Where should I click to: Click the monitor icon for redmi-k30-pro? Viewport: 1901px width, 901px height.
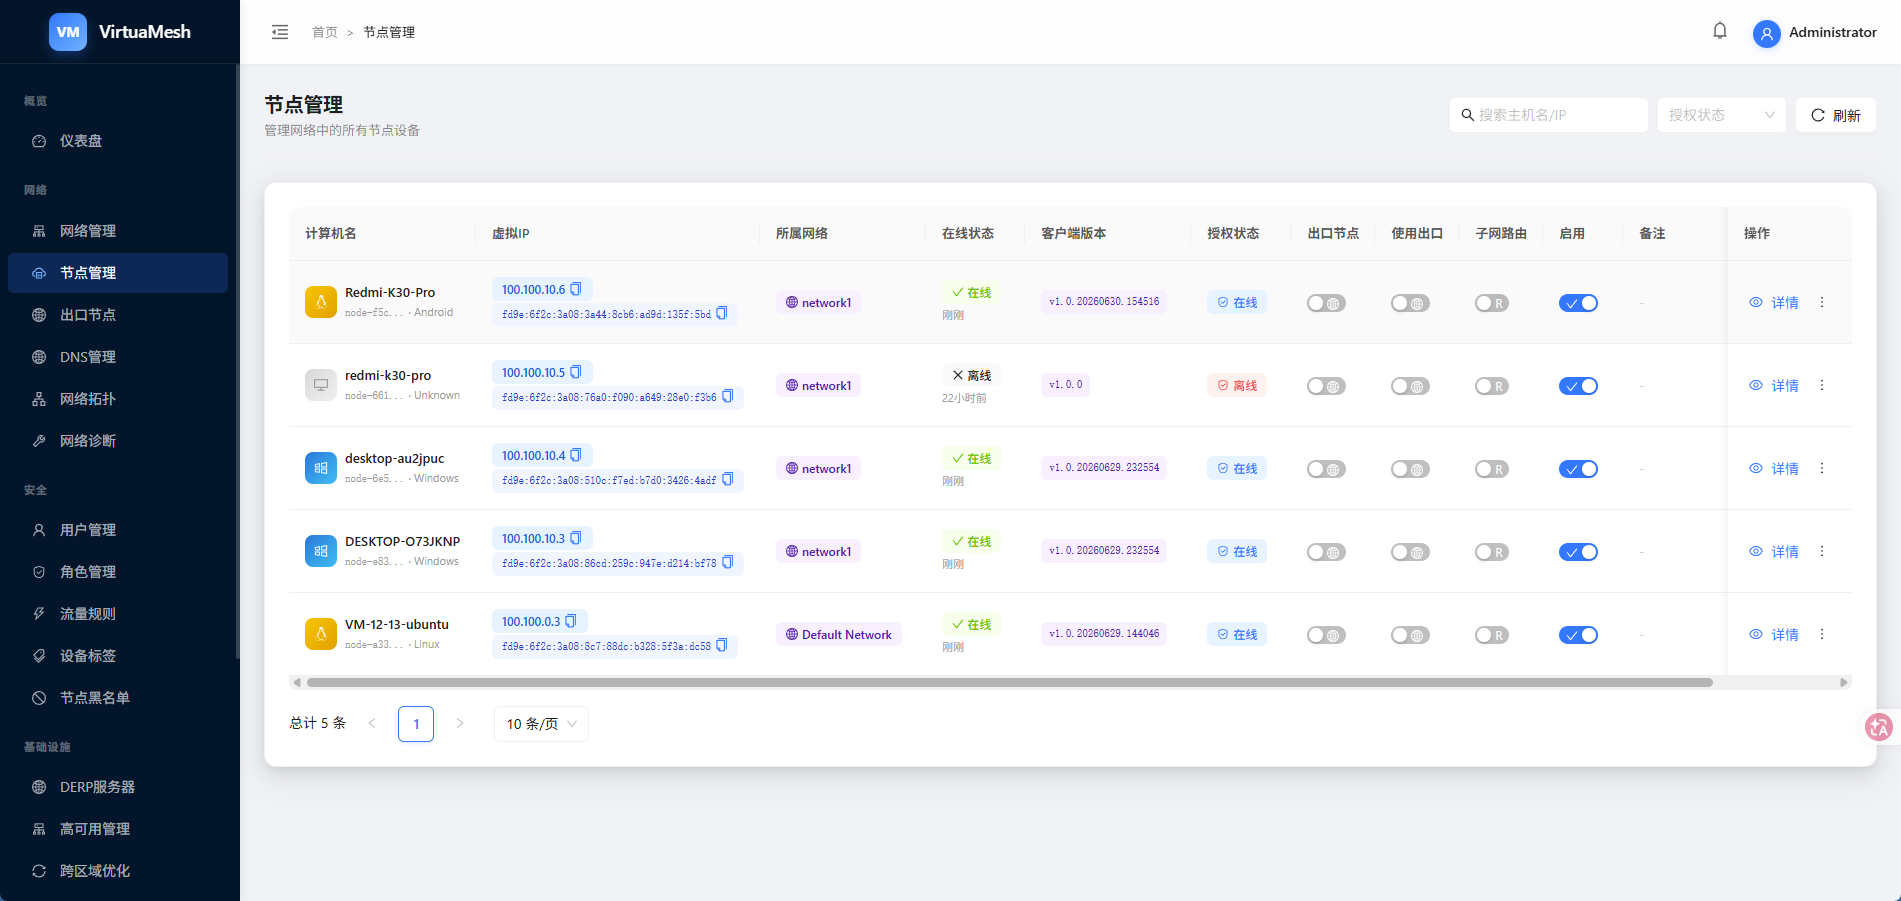click(321, 385)
